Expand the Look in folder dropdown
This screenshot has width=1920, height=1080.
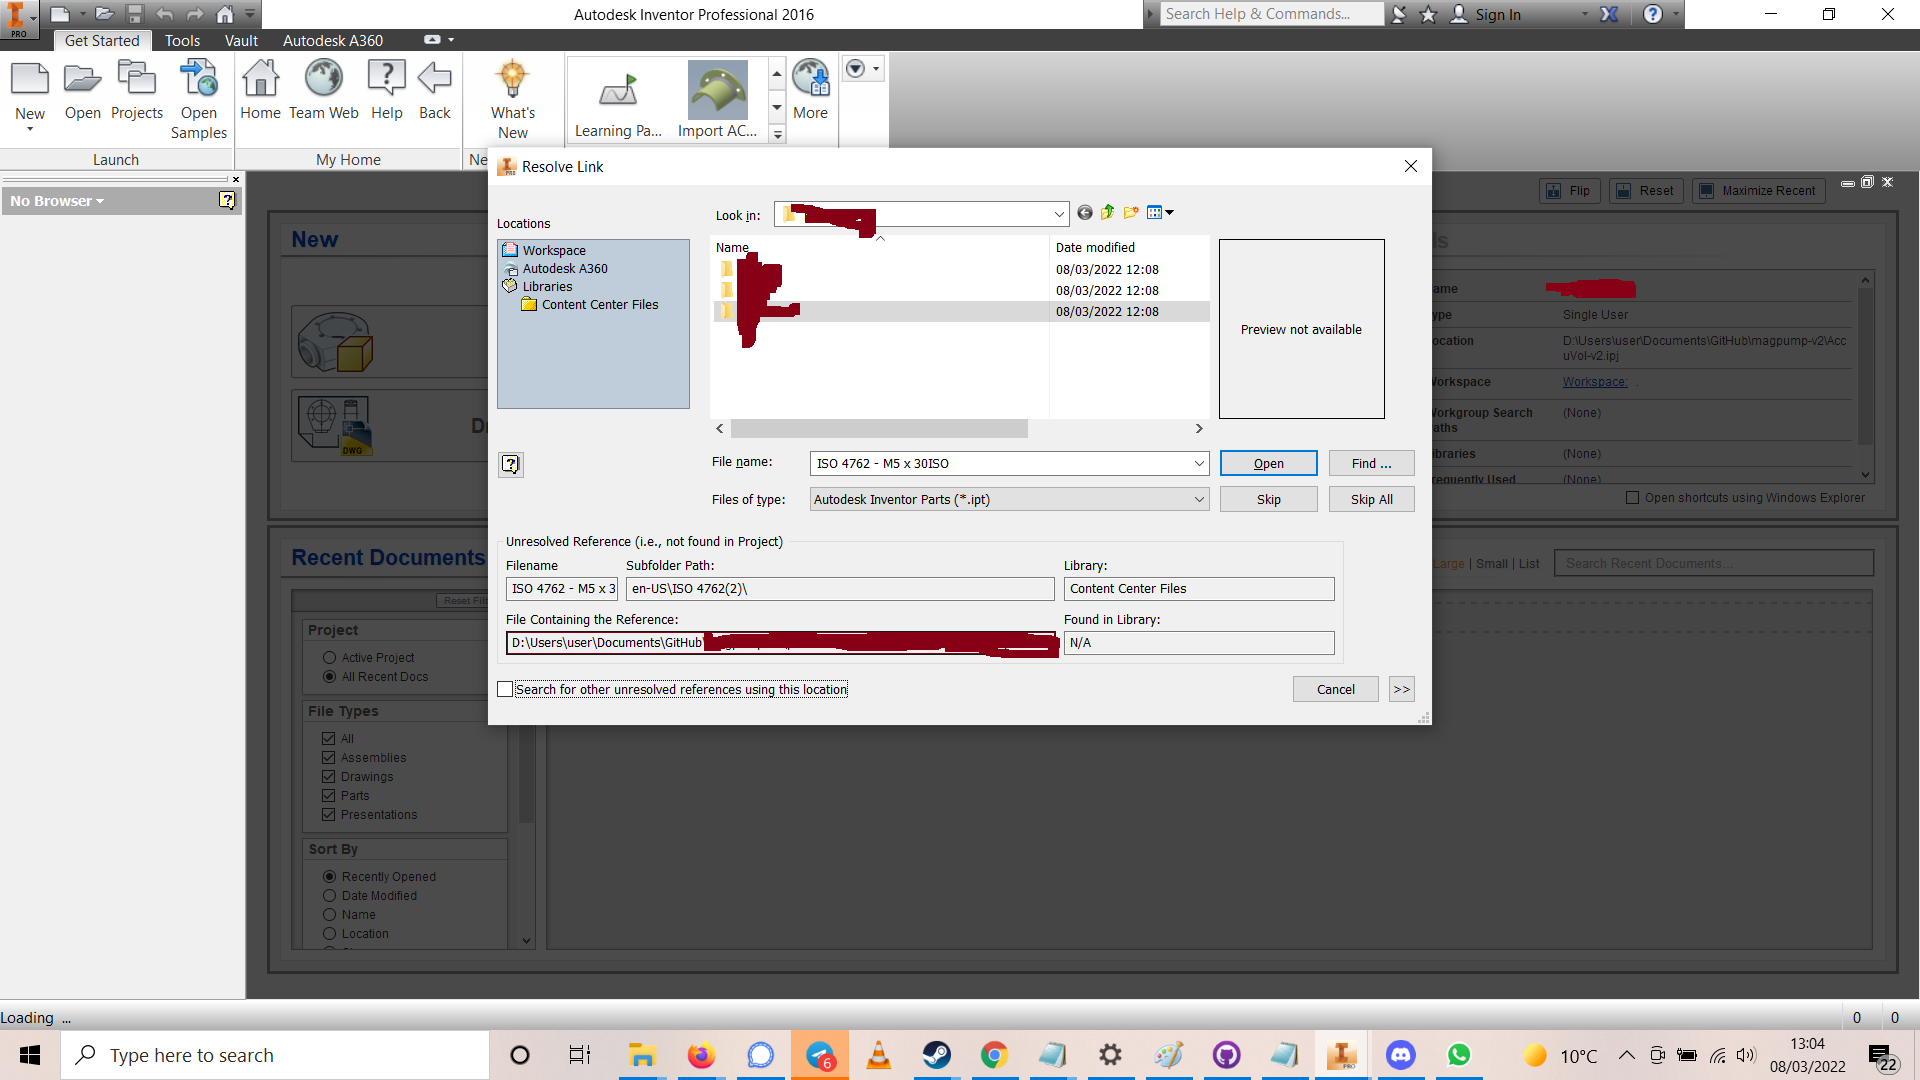(x=1059, y=214)
